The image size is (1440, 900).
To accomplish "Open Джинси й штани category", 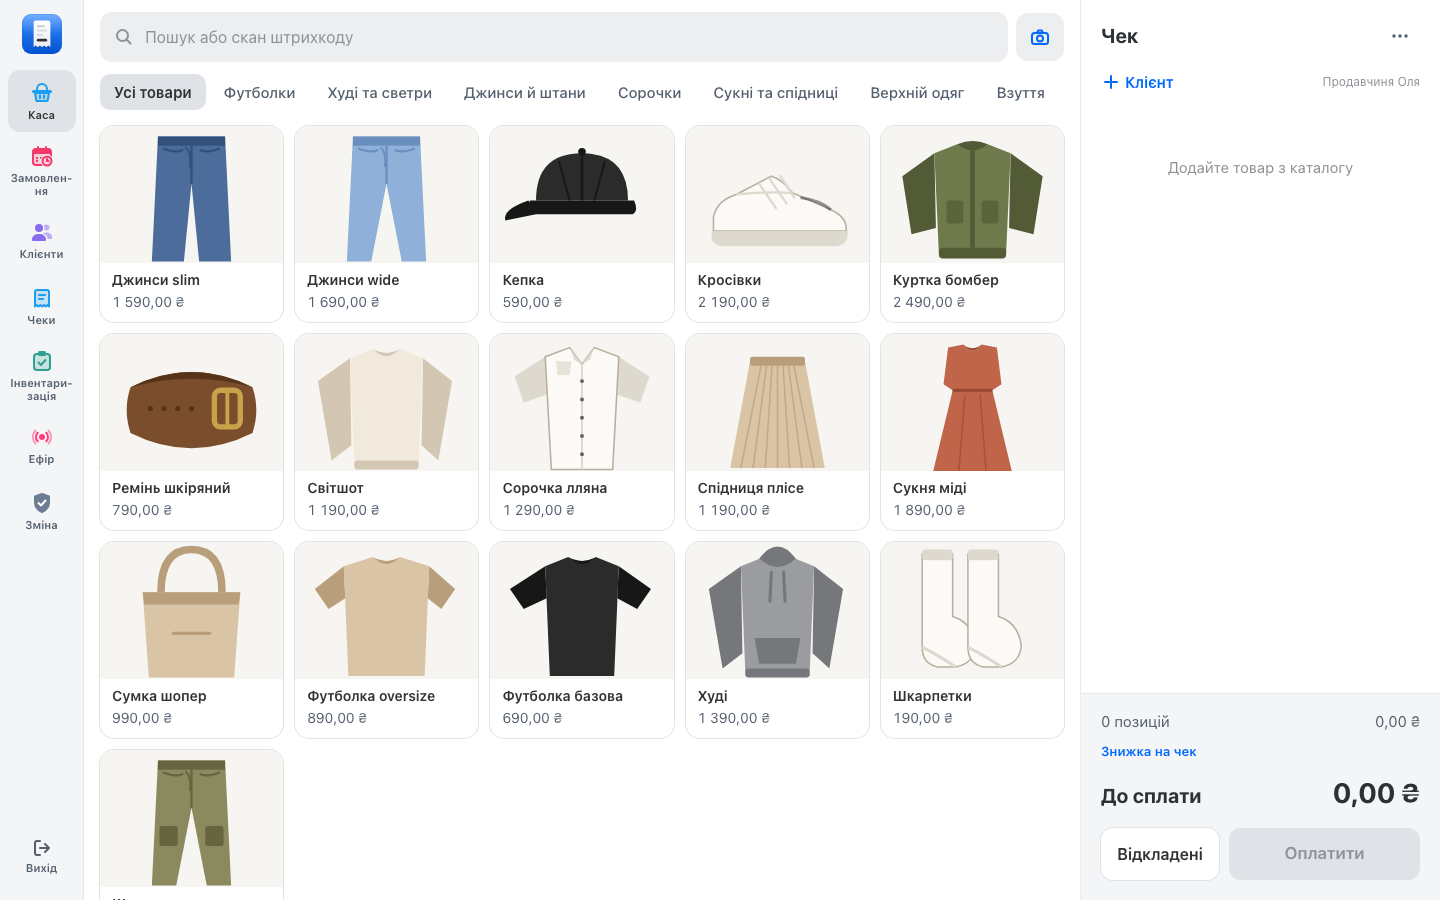I will point(525,92).
